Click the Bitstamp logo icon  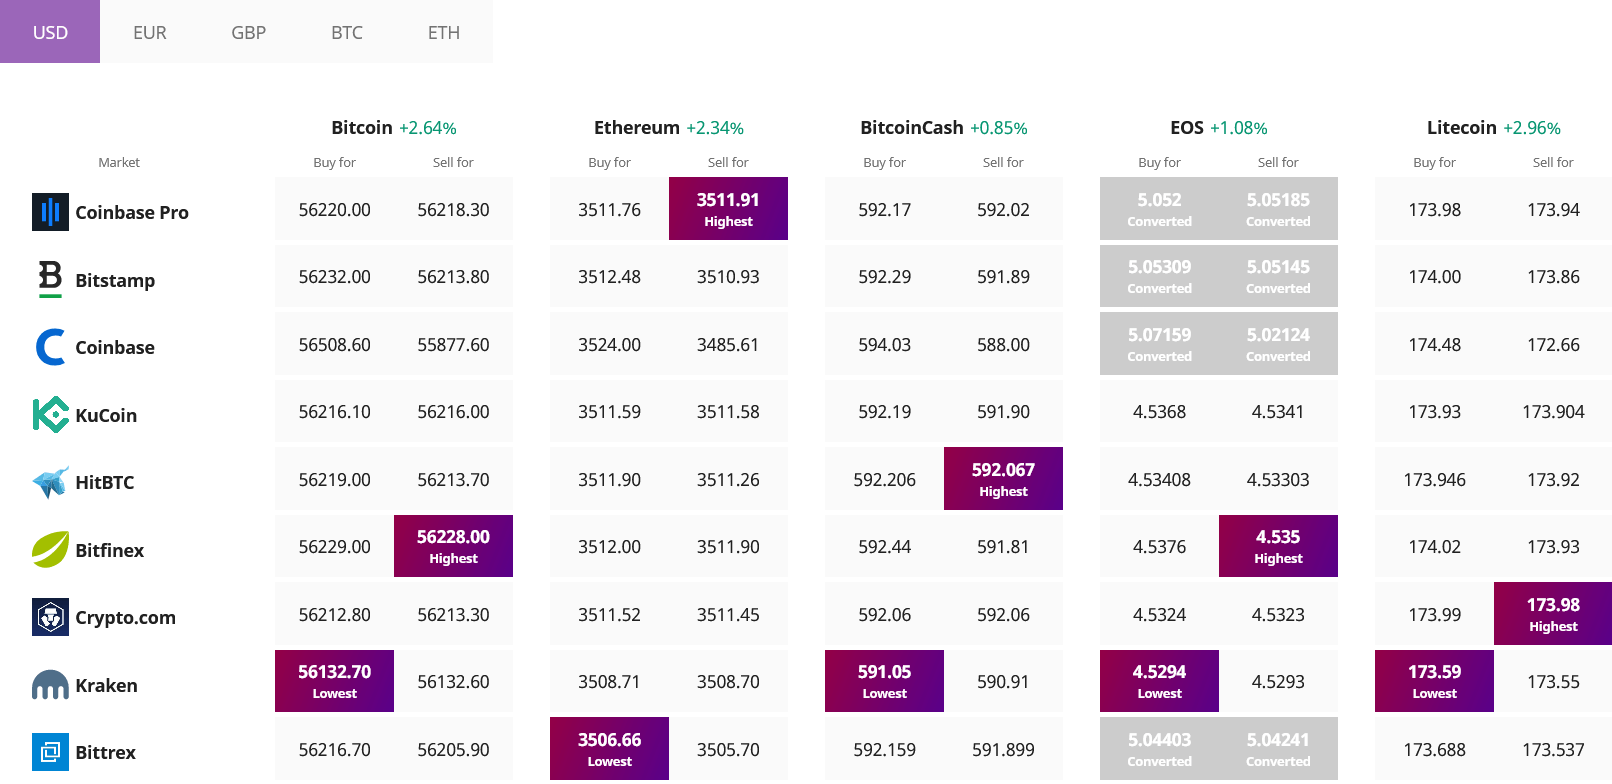pyautogui.click(x=50, y=279)
